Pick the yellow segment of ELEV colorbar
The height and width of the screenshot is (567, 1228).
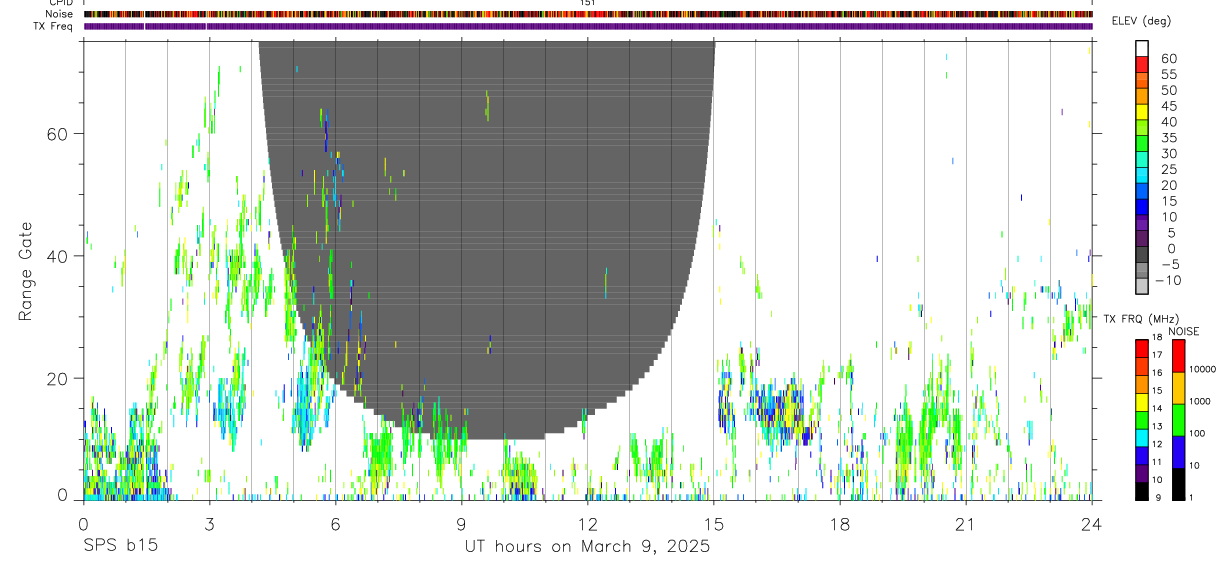(1142, 112)
